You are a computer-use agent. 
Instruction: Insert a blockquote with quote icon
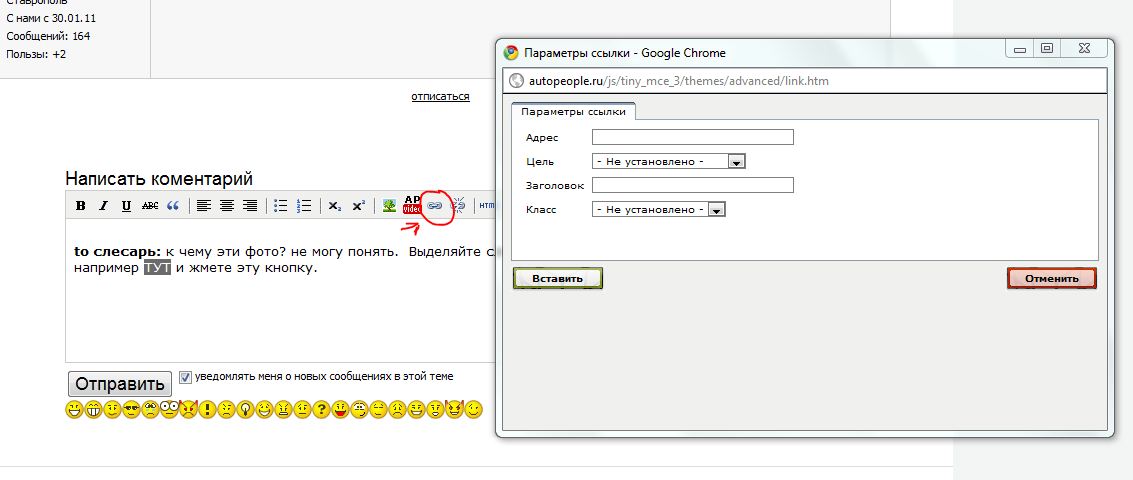[173, 206]
